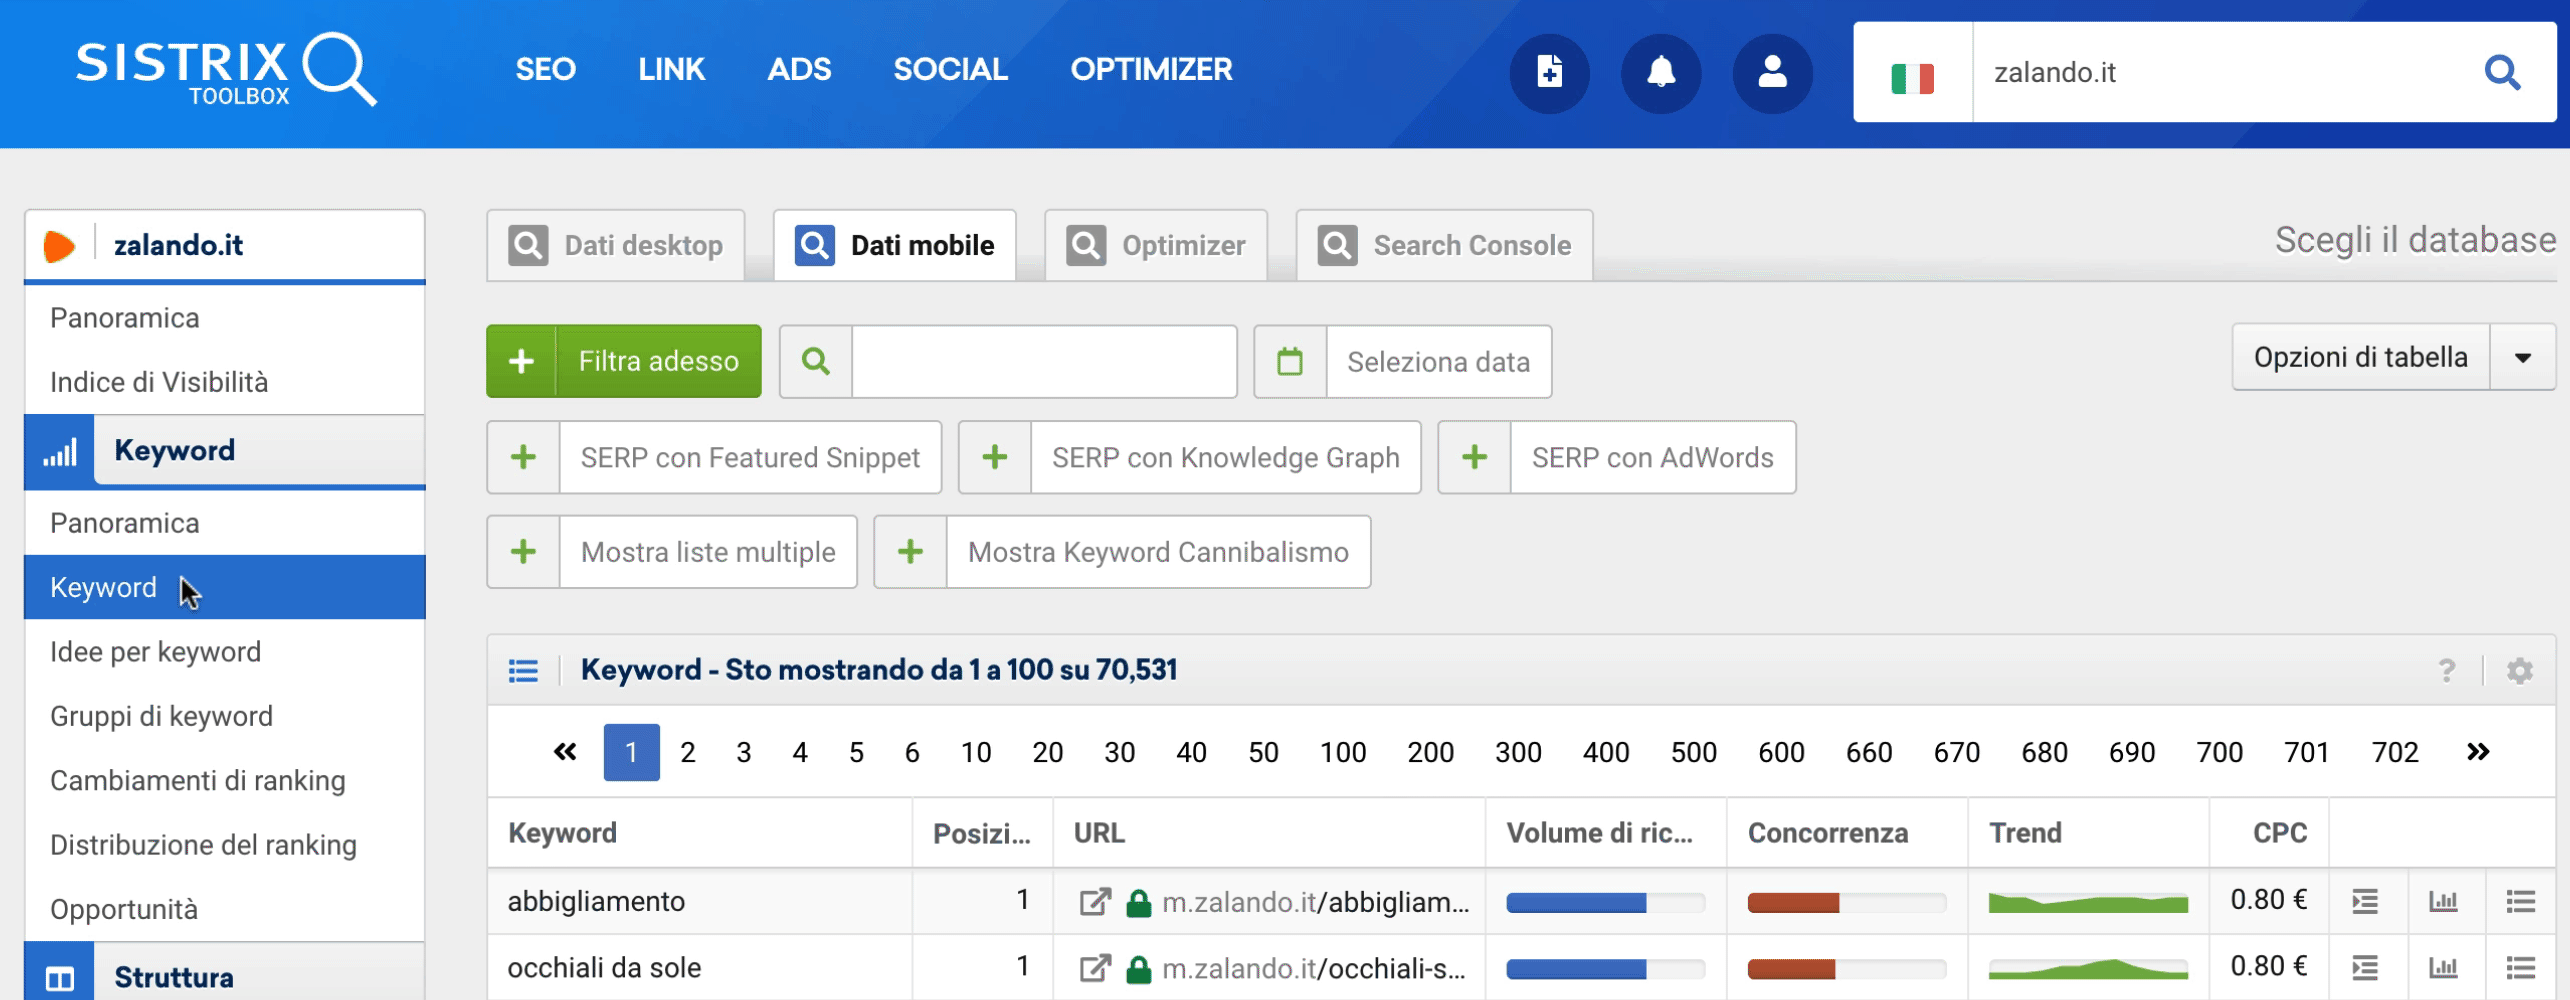Go to page 2 of keyword results
The width and height of the screenshot is (2570, 1000).
coord(687,752)
